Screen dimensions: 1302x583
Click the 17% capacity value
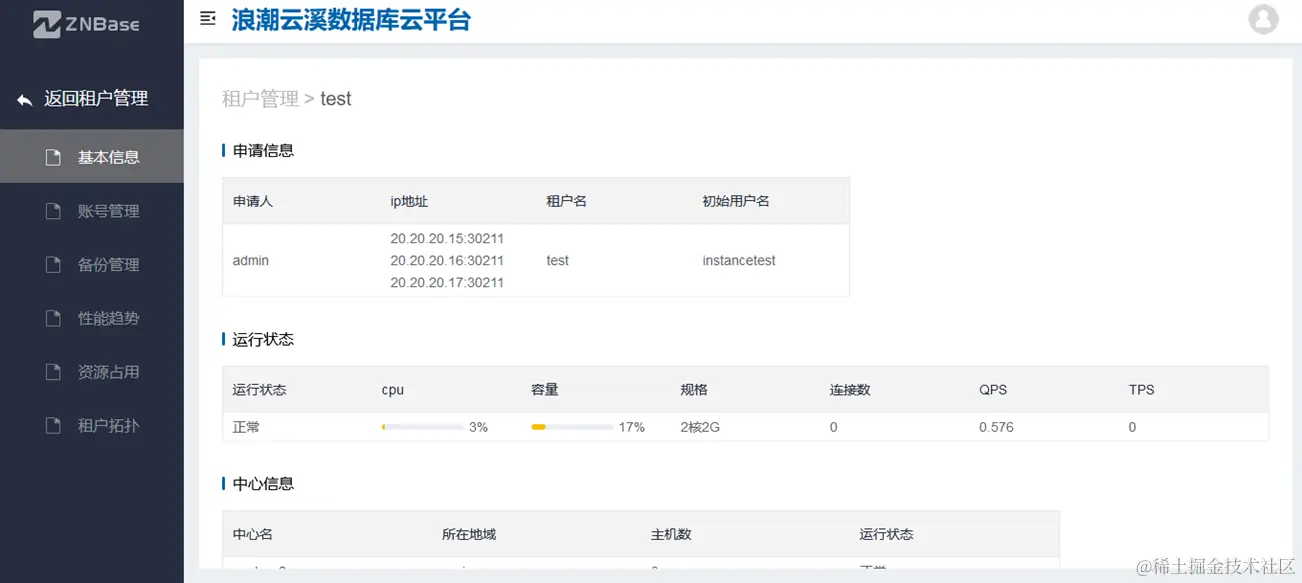coord(632,427)
